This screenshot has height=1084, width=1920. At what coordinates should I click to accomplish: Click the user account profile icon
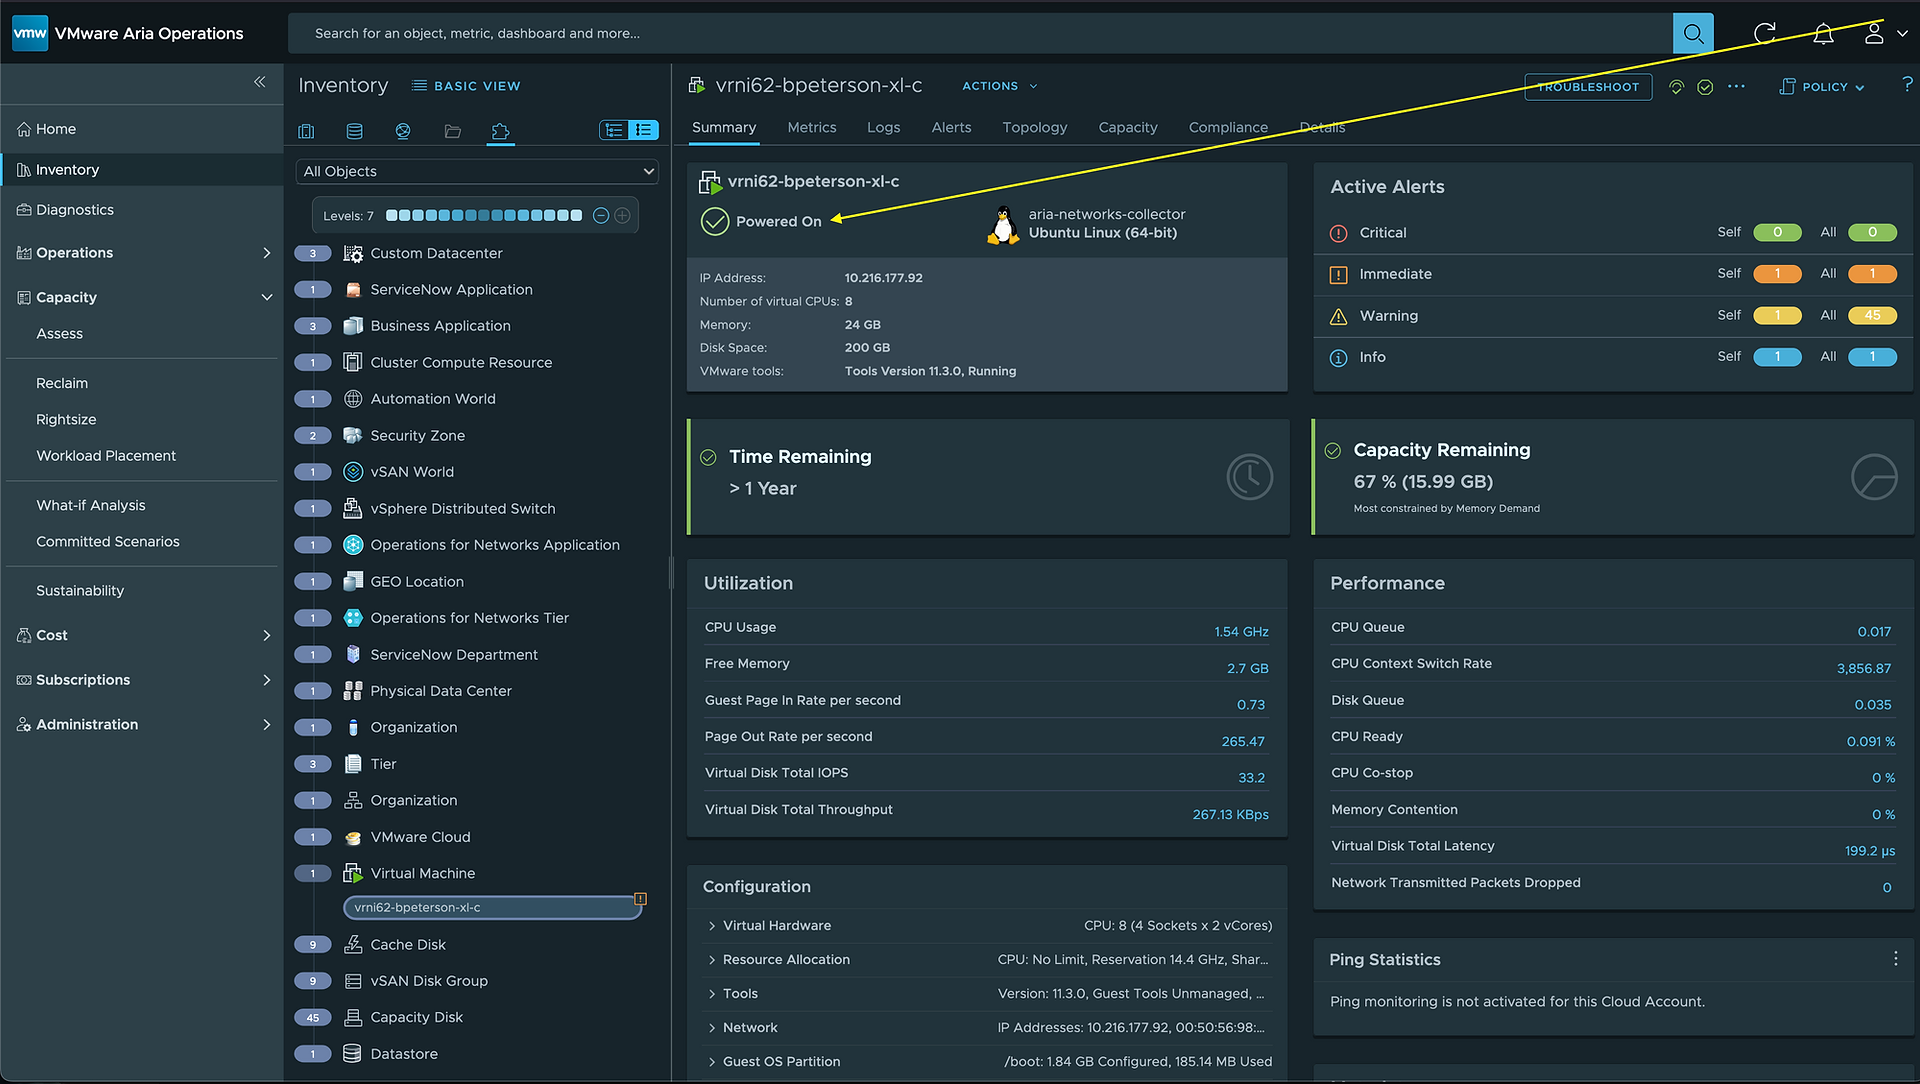[1874, 33]
